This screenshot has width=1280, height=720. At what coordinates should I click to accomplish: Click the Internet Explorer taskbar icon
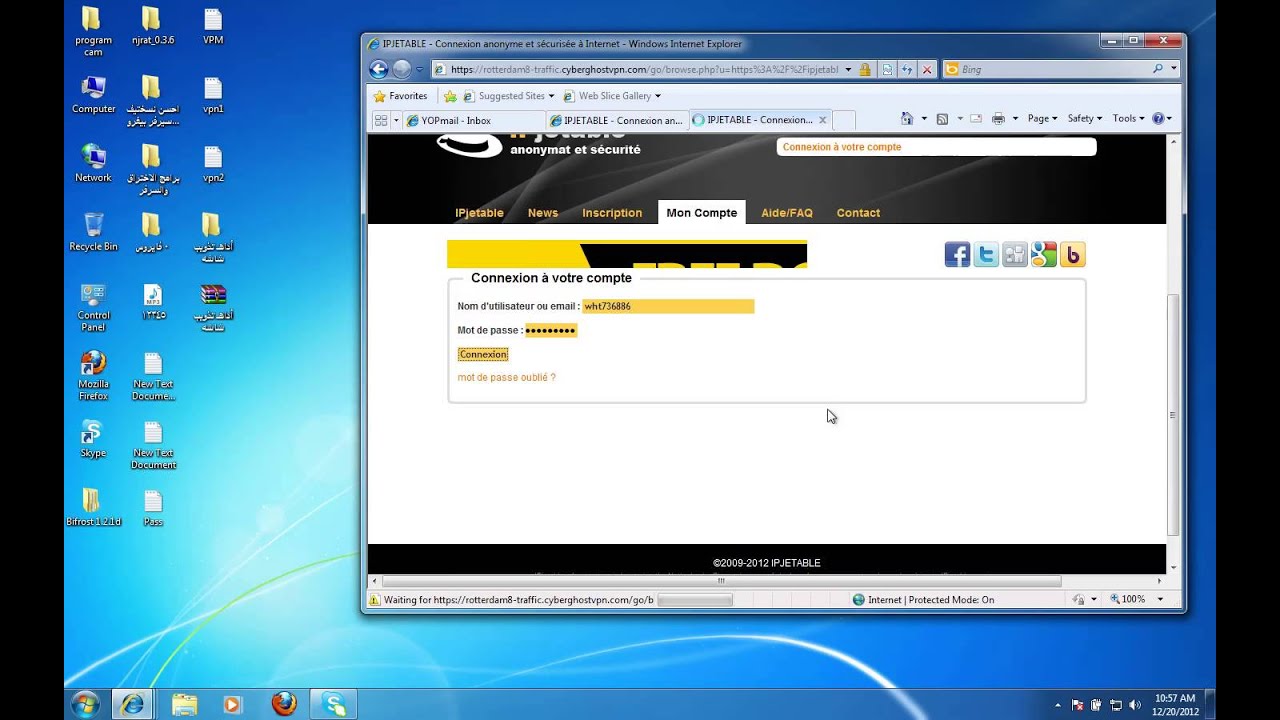click(131, 704)
